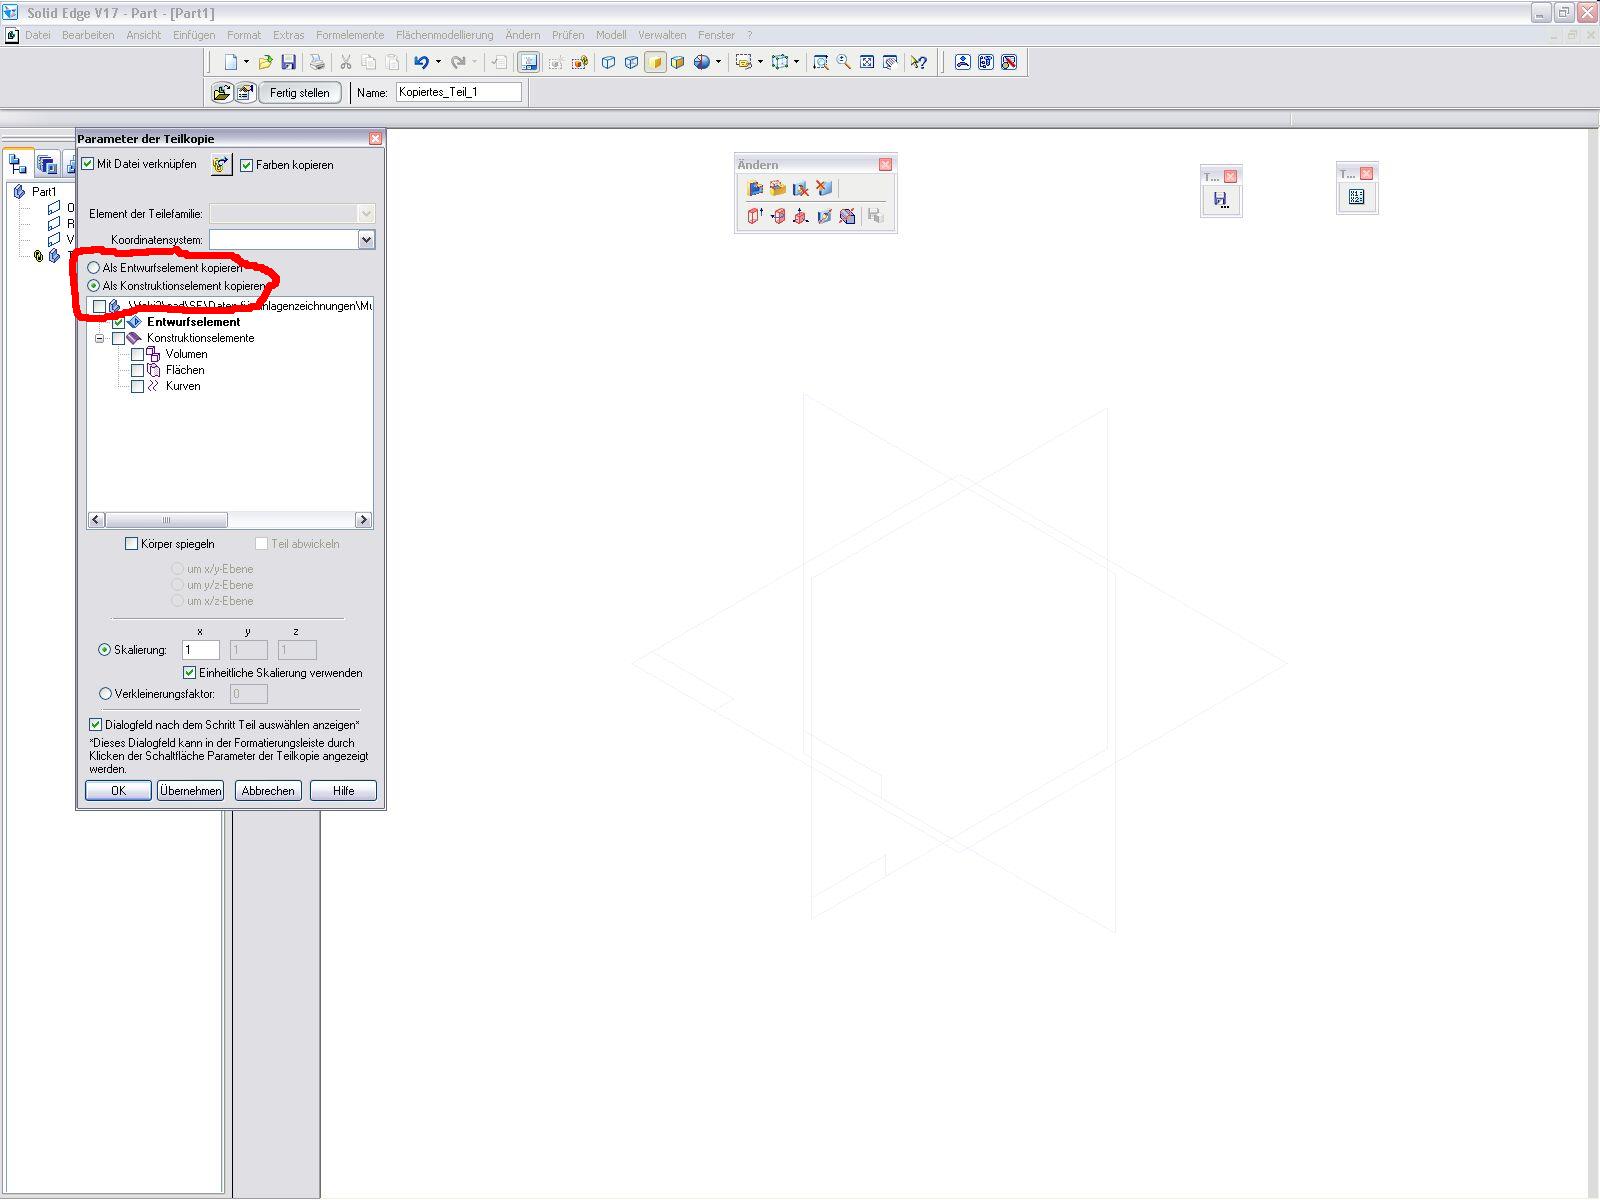Image resolution: width=1600 pixels, height=1200 pixels.
Task: Close the Ändern floating toolbar
Action: [x=885, y=165]
